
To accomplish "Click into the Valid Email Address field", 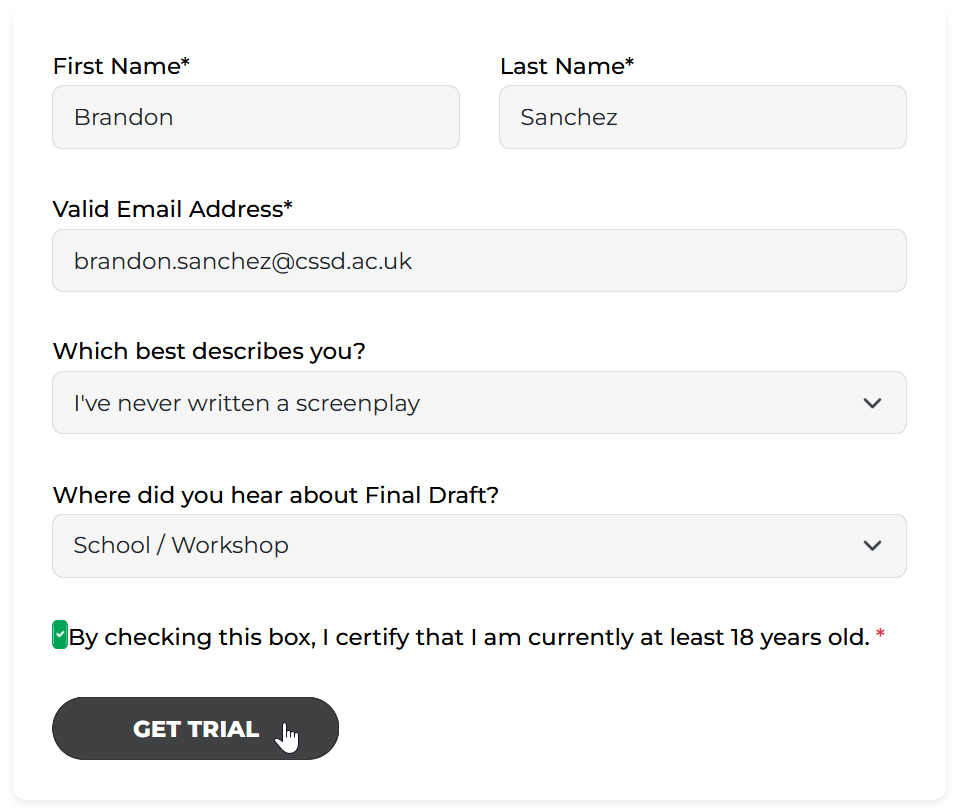I will pos(479,261).
